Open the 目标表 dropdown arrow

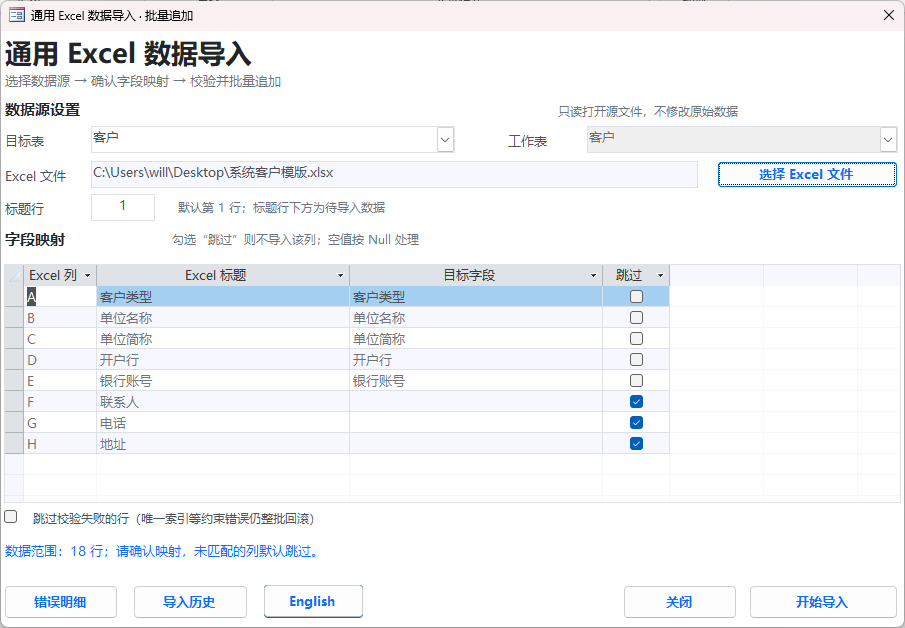tap(445, 140)
